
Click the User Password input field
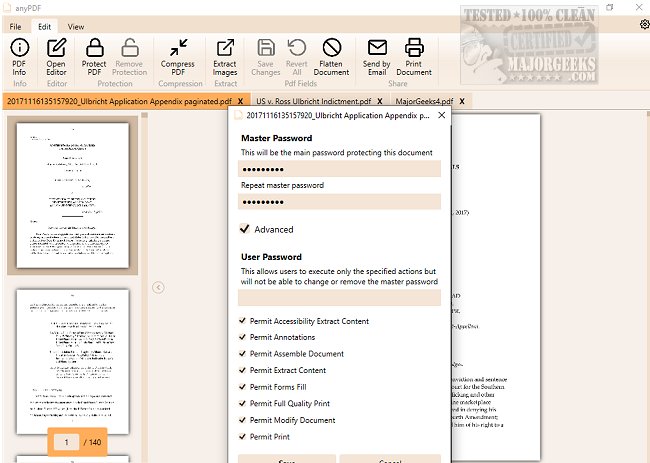coord(339,298)
